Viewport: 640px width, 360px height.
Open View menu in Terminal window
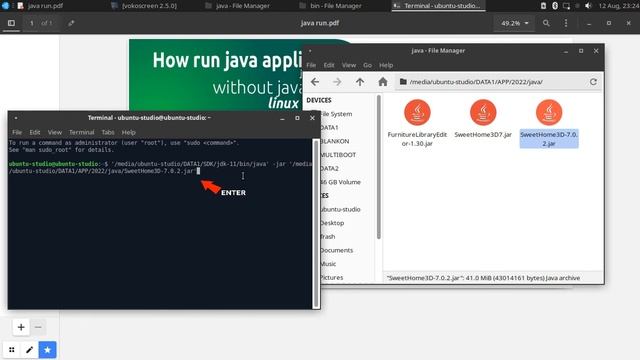pos(55,132)
